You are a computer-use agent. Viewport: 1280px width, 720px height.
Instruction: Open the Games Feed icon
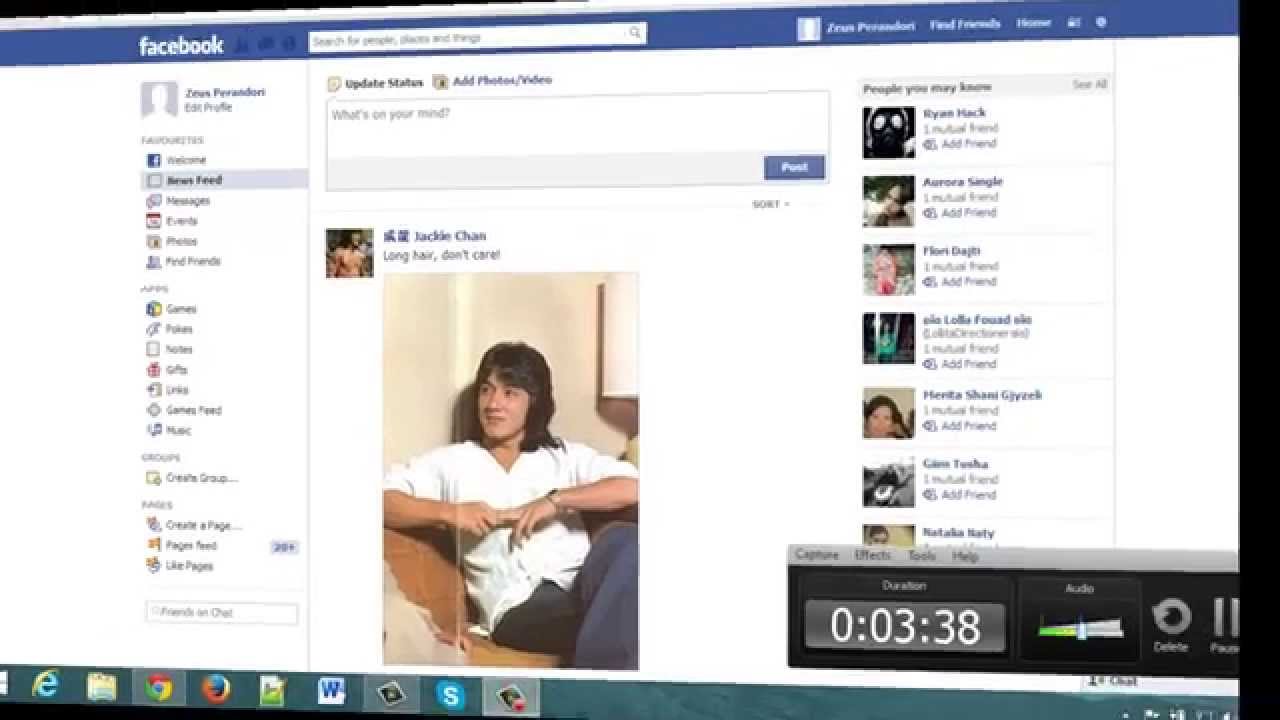pyautogui.click(x=154, y=410)
